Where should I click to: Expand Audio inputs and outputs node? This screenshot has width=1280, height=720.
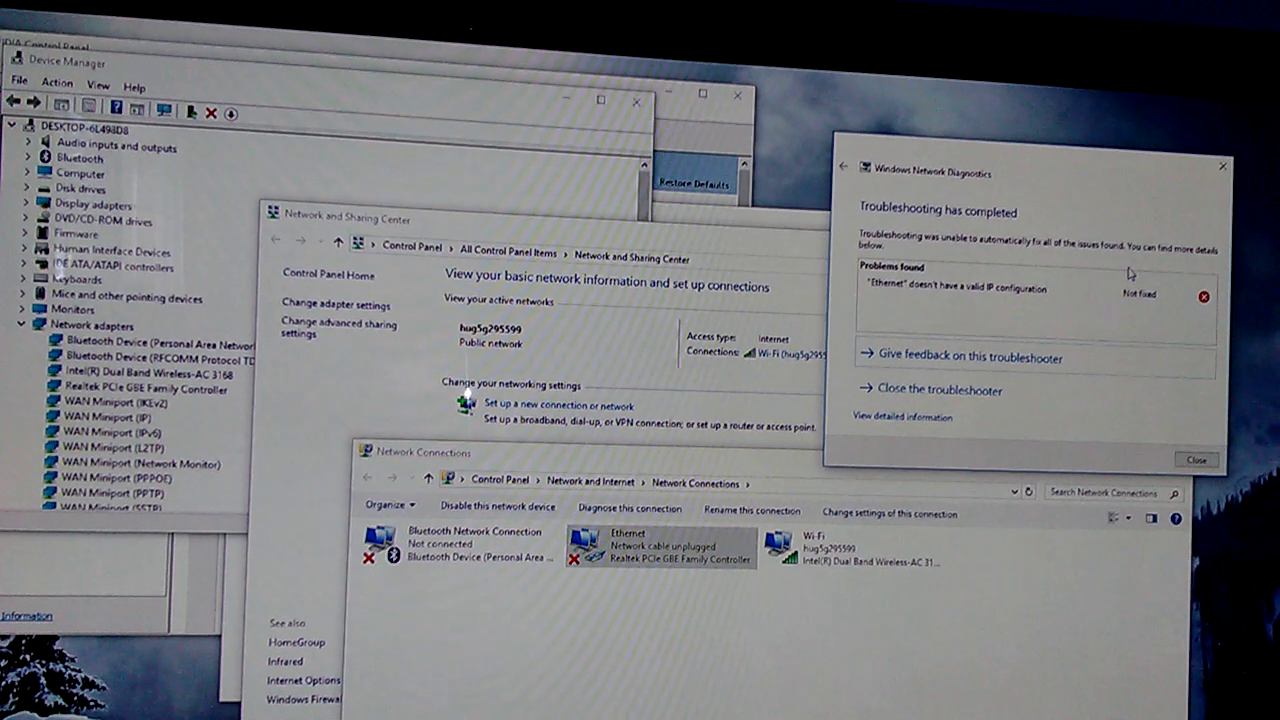coord(28,142)
